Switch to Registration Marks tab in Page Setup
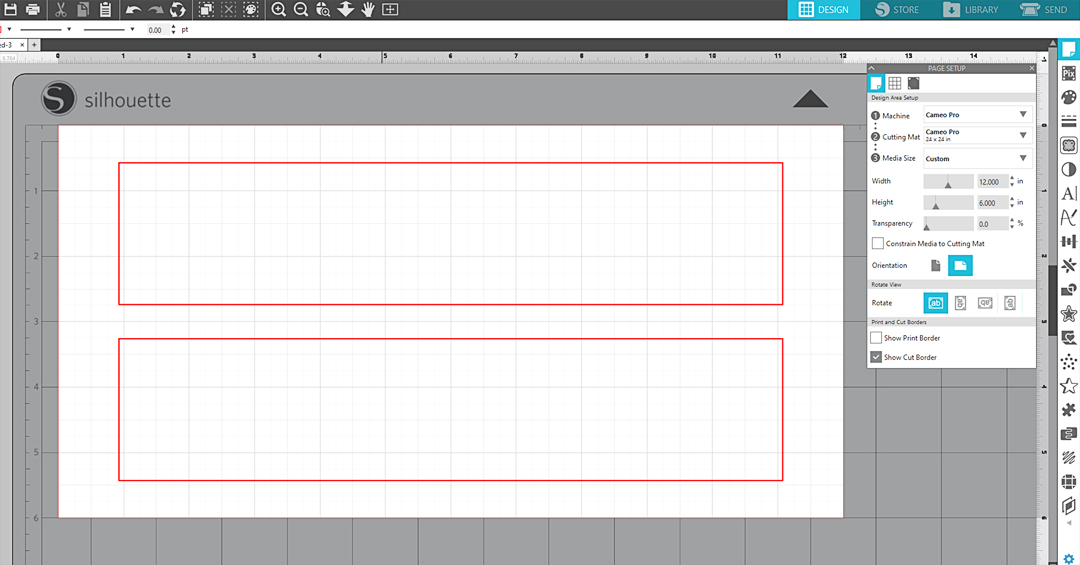 tap(913, 83)
